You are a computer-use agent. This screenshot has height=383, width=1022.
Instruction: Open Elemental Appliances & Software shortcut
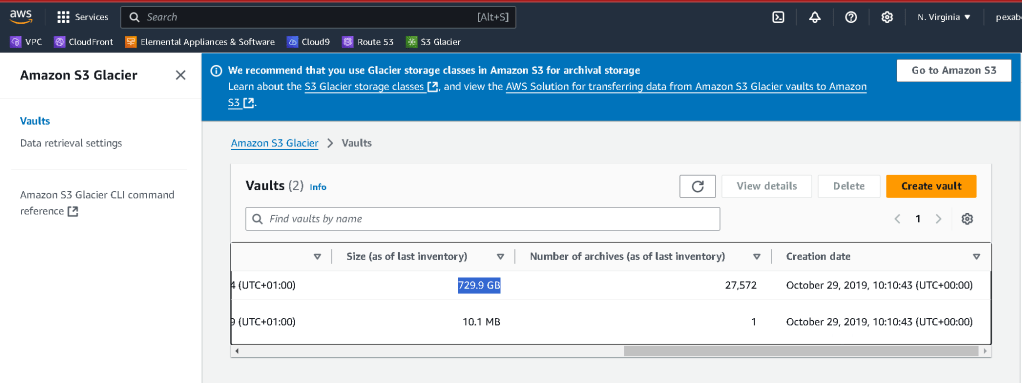coord(199,42)
